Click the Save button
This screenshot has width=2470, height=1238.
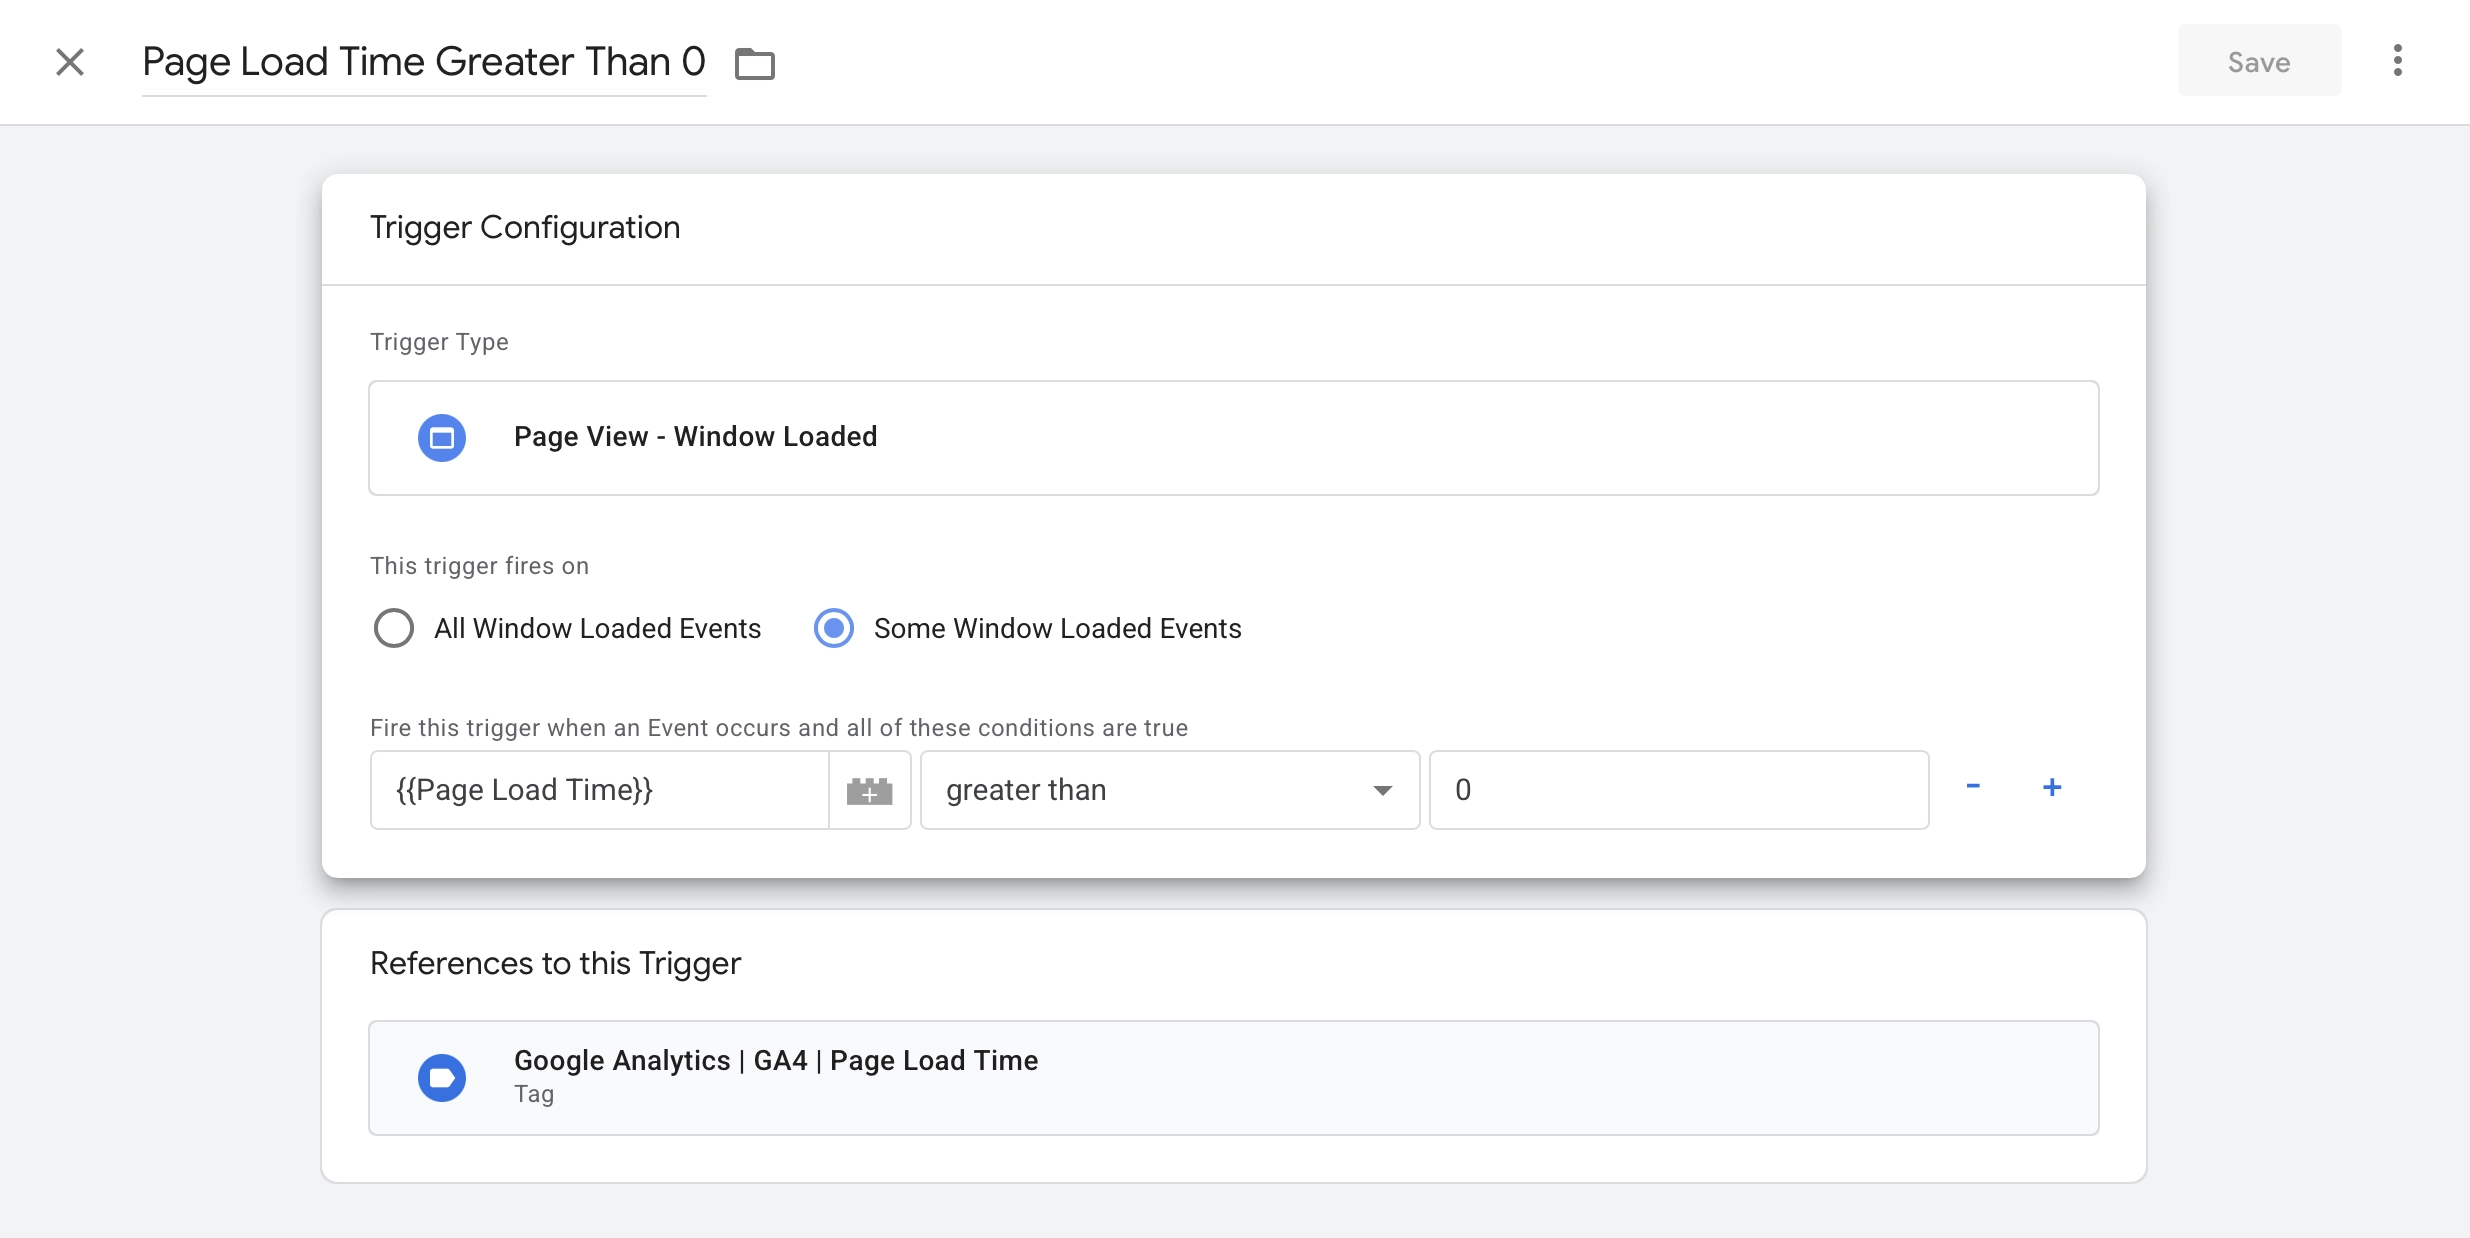[x=2259, y=62]
